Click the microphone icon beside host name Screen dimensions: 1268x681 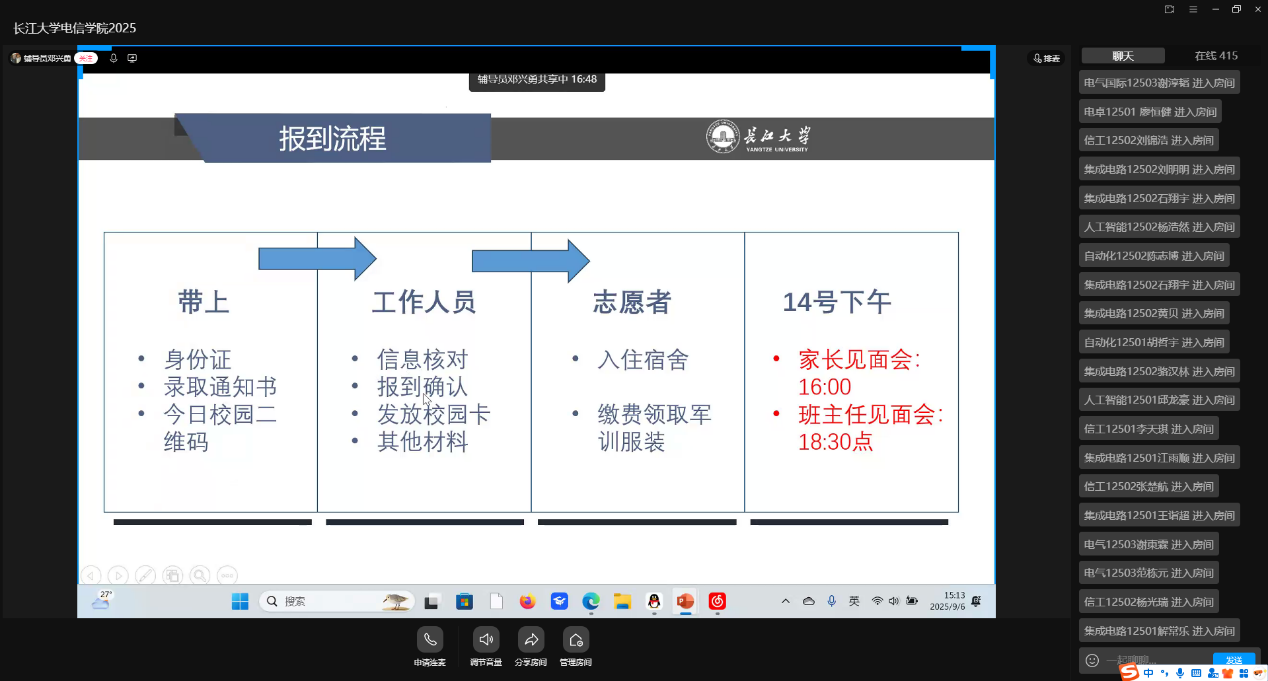click(x=114, y=58)
